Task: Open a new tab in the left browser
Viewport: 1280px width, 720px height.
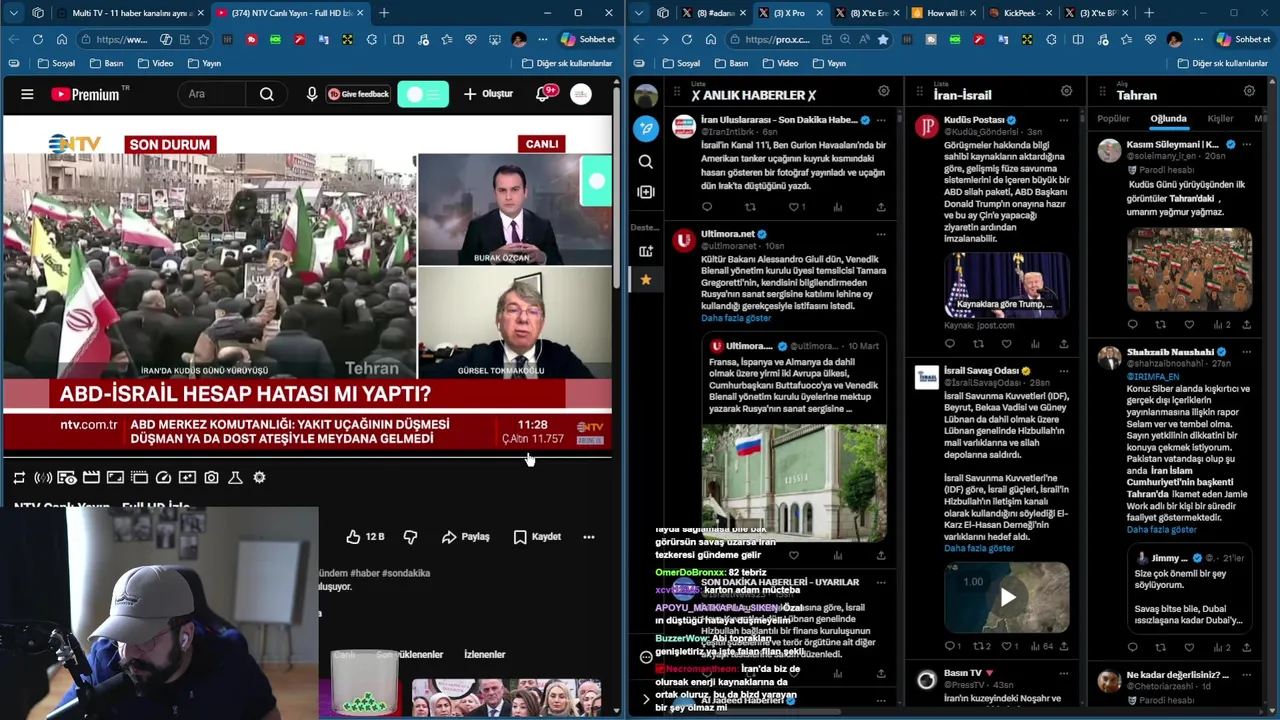Action: pos(384,13)
